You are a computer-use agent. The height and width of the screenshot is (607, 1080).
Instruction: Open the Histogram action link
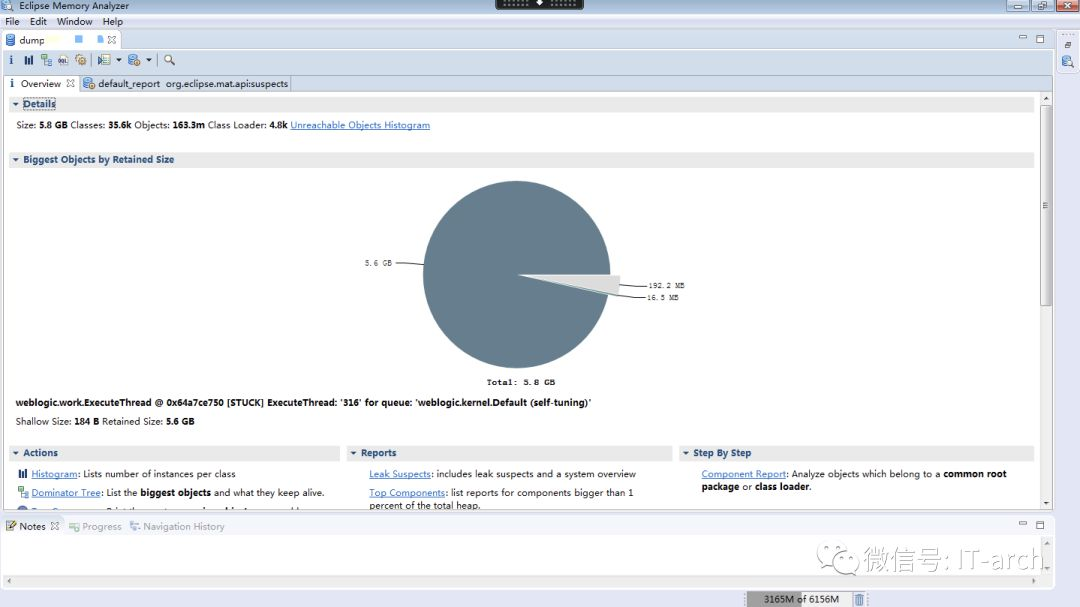pyautogui.click(x=54, y=474)
